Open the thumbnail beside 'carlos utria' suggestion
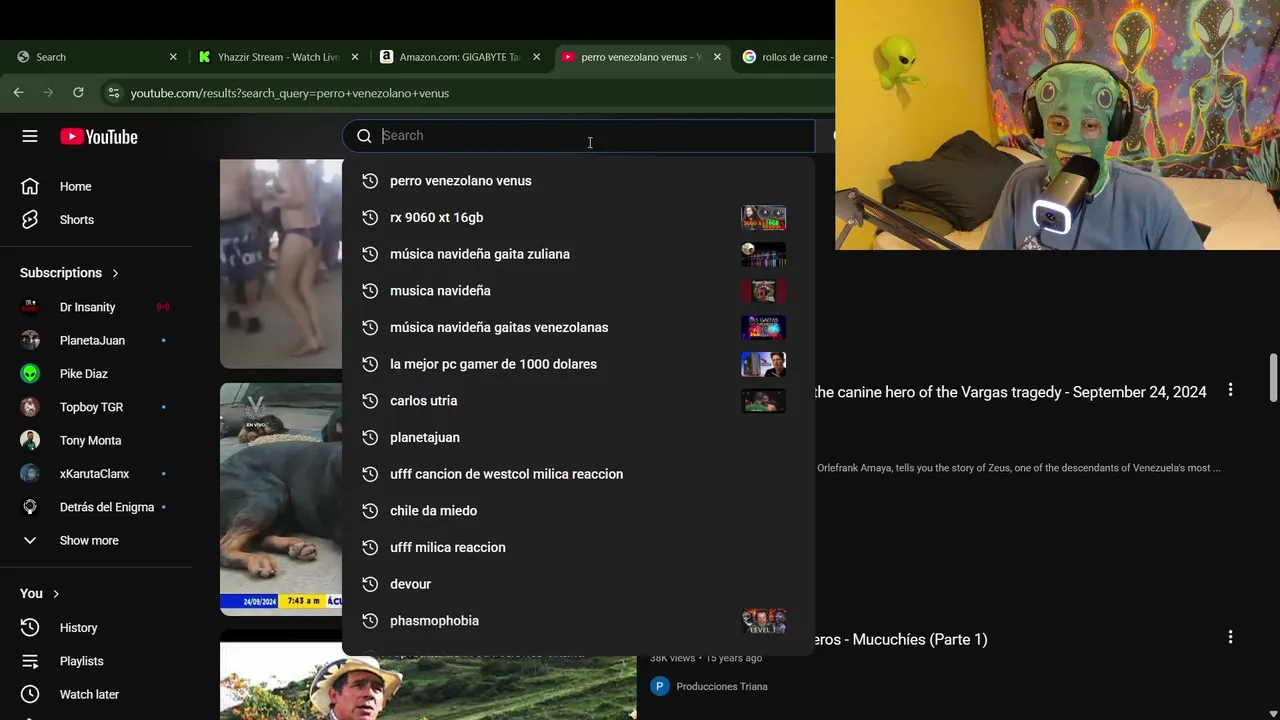Image resolution: width=1280 pixels, height=720 pixels. point(763,401)
